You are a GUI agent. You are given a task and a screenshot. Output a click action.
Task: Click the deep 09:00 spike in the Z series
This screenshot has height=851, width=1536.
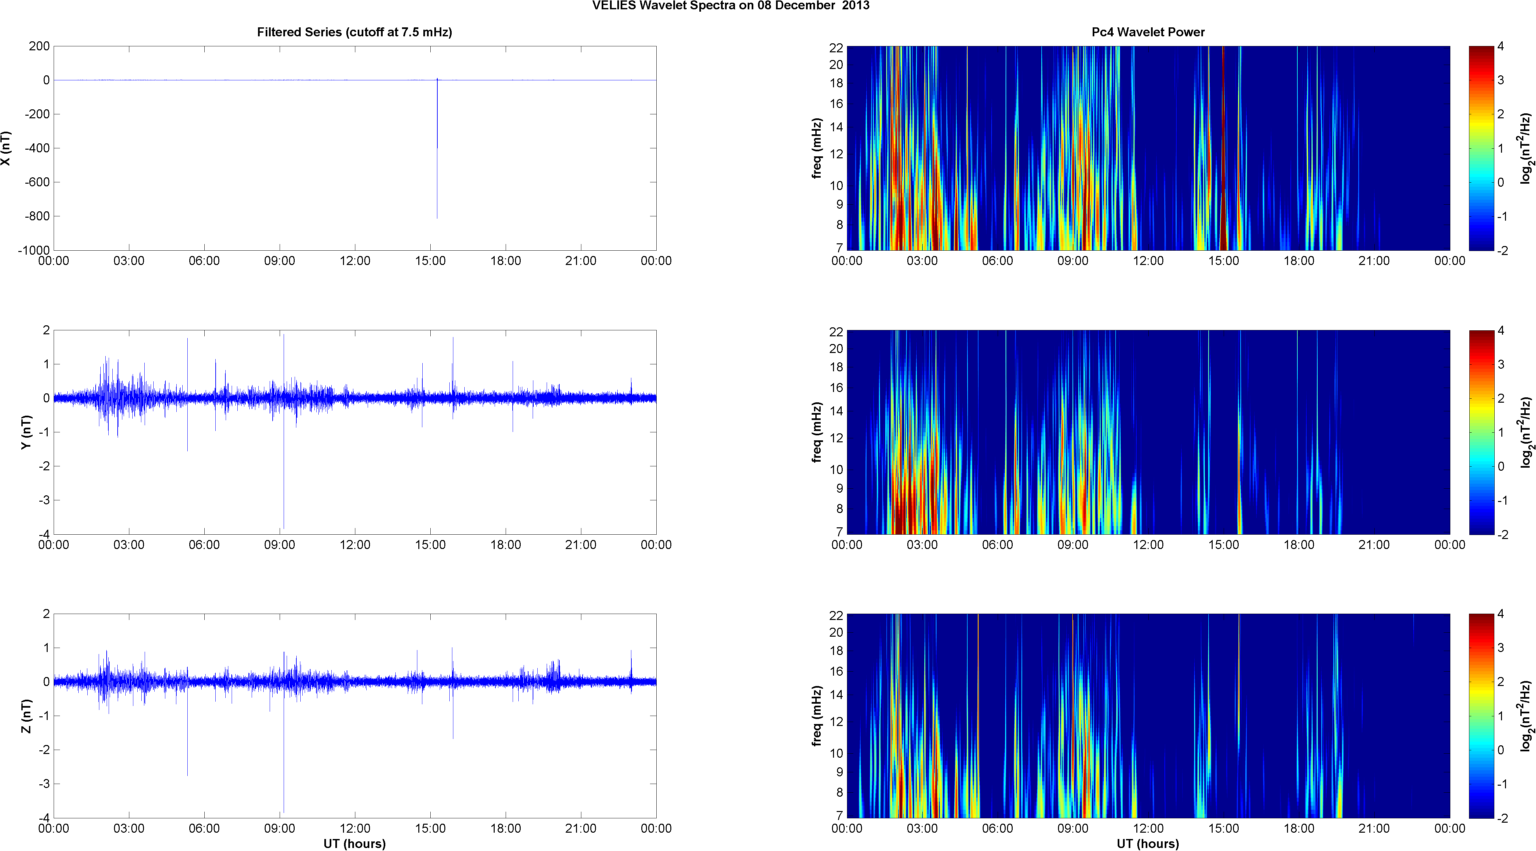pos(283,760)
